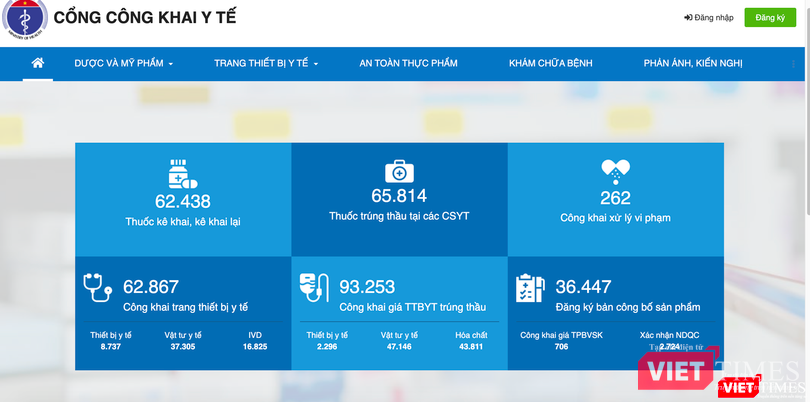The image size is (810, 402).
Task: Click the 36.447 count value
Action: click(583, 286)
